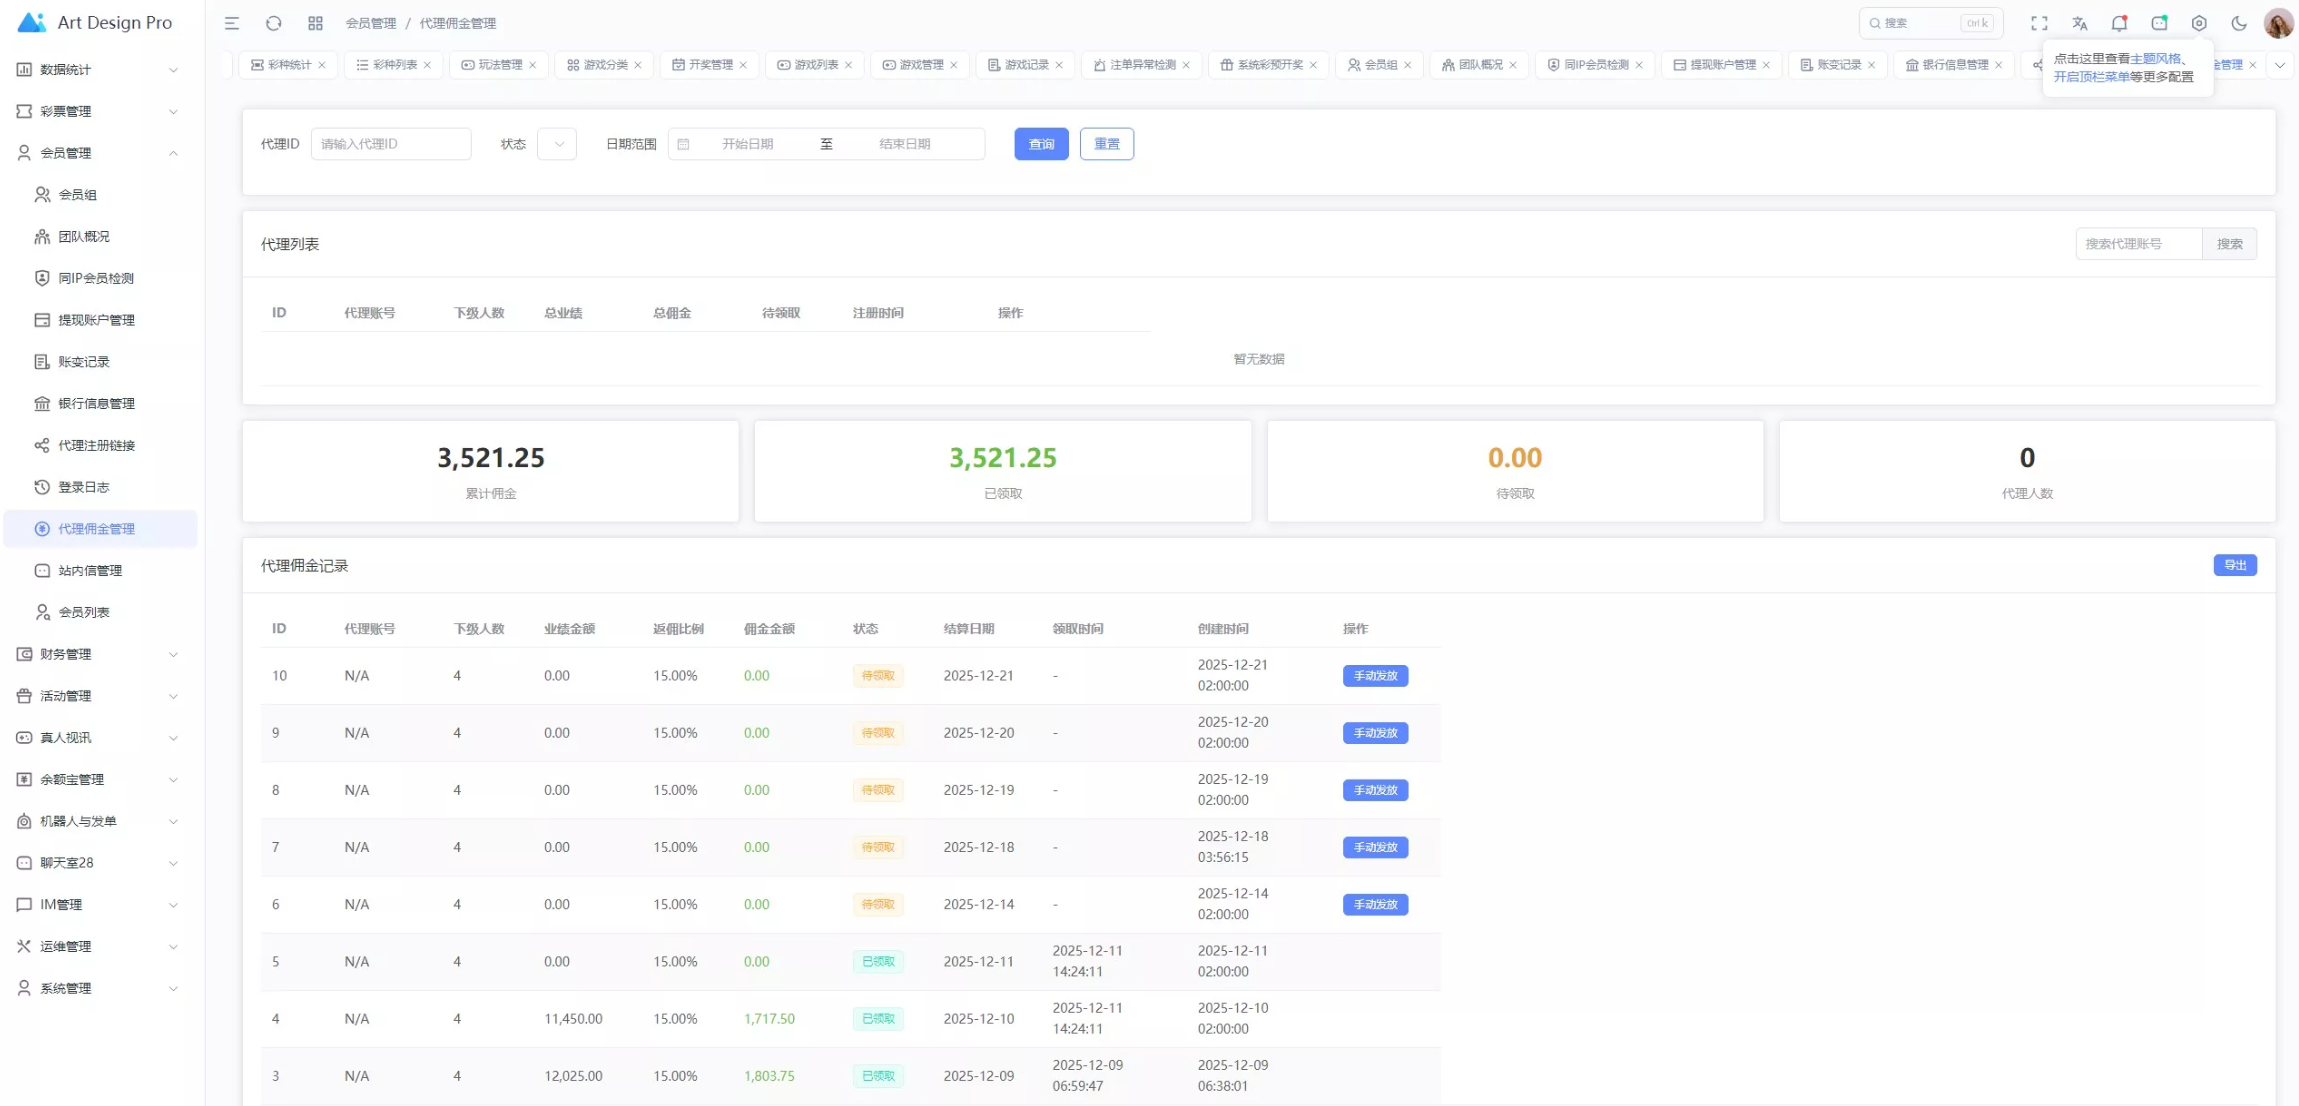Enter fullscreen mode via header icon
This screenshot has width=2299, height=1106.
point(2039,23)
